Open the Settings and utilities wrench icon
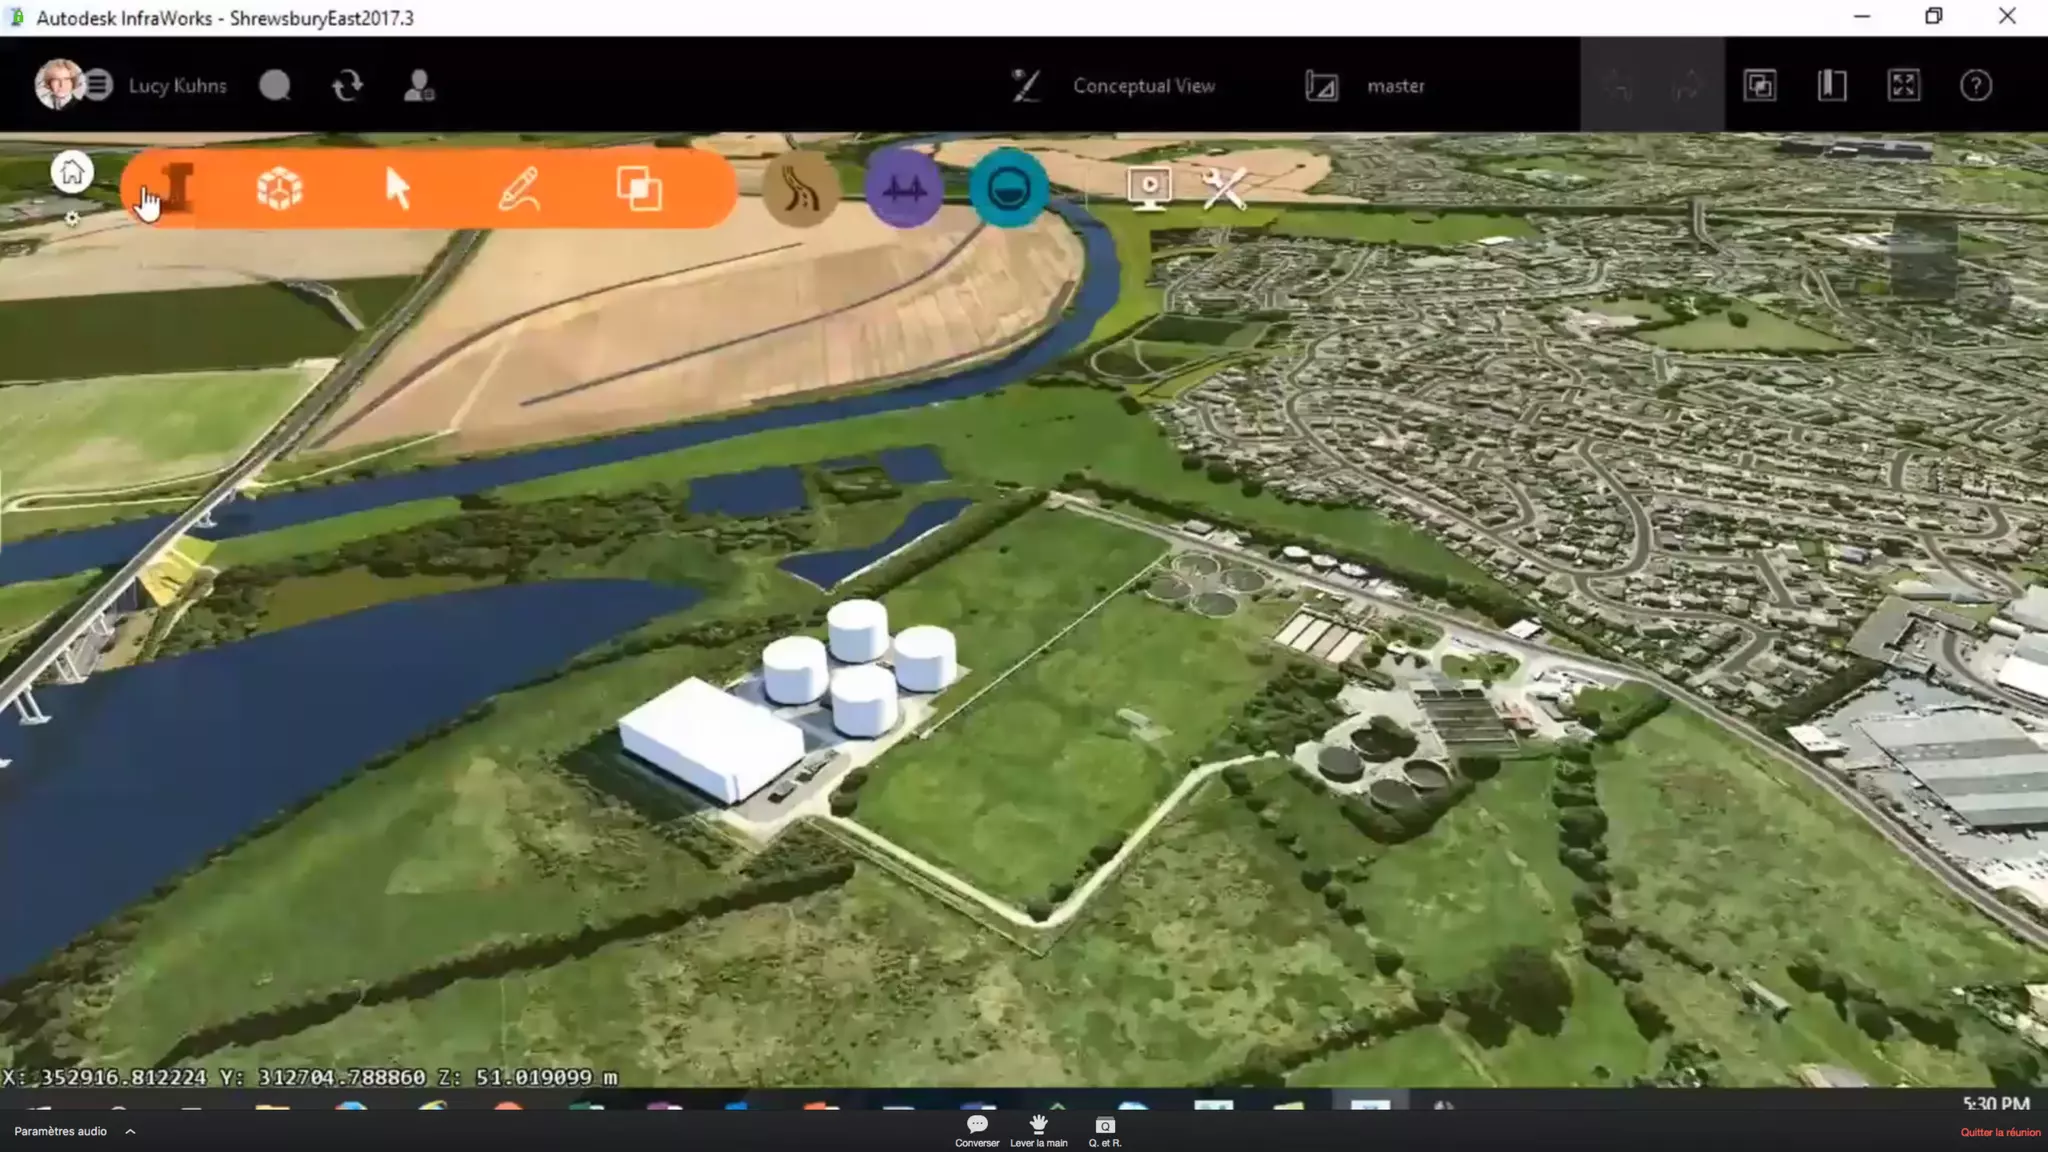 coord(1224,187)
